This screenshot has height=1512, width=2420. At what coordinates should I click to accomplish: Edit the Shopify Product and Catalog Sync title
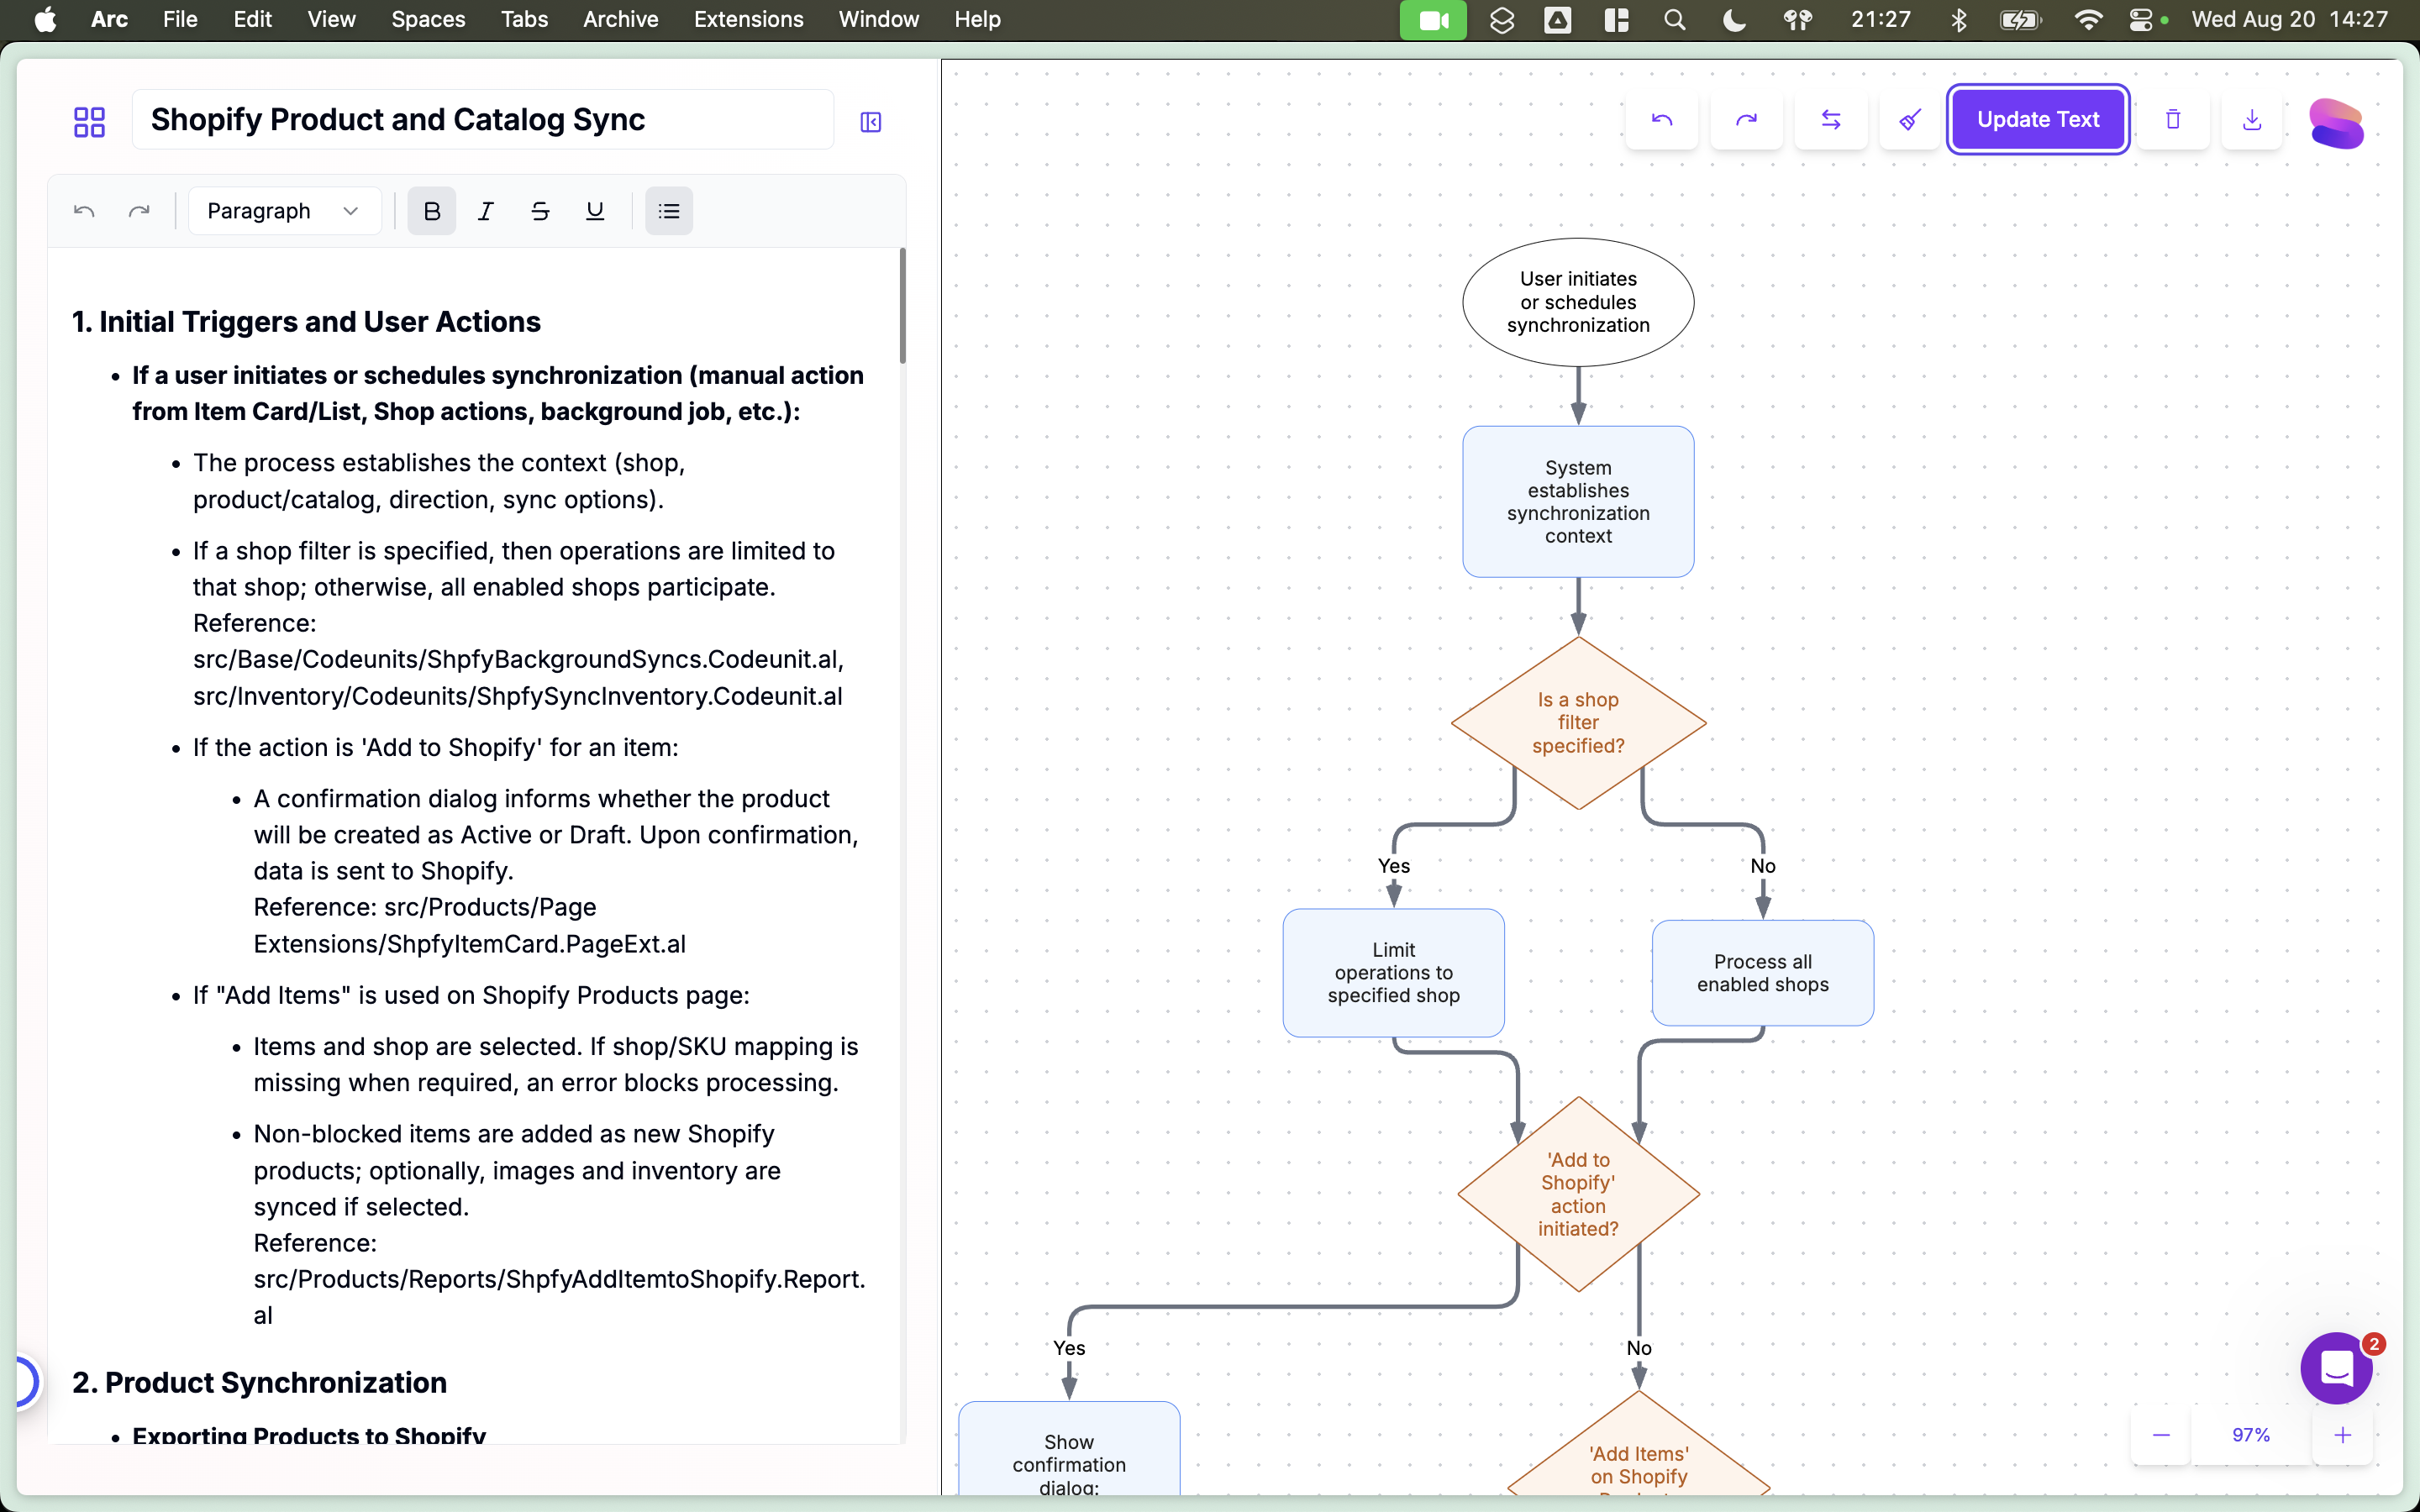click(x=482, y=119)
